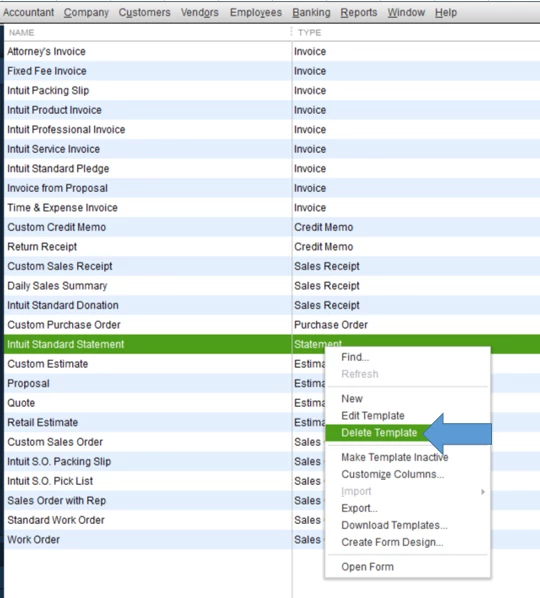Click Make Template Inactive
The image size is (540, 598).
coord(395,457)
